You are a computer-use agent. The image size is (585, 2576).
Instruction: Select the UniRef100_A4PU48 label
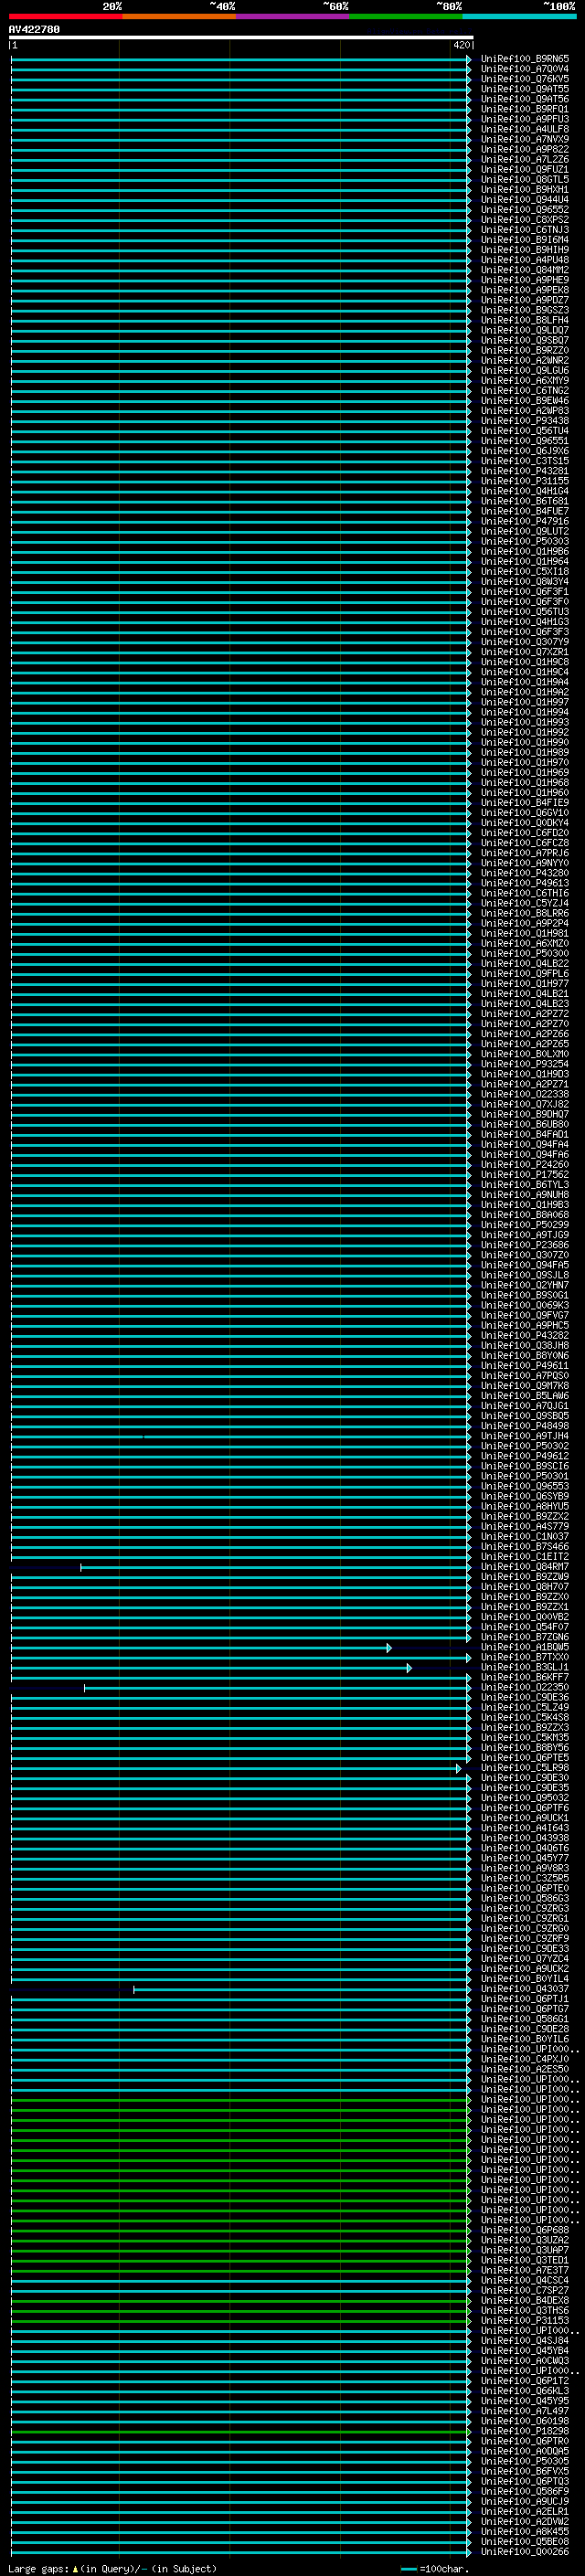[525, 260]
